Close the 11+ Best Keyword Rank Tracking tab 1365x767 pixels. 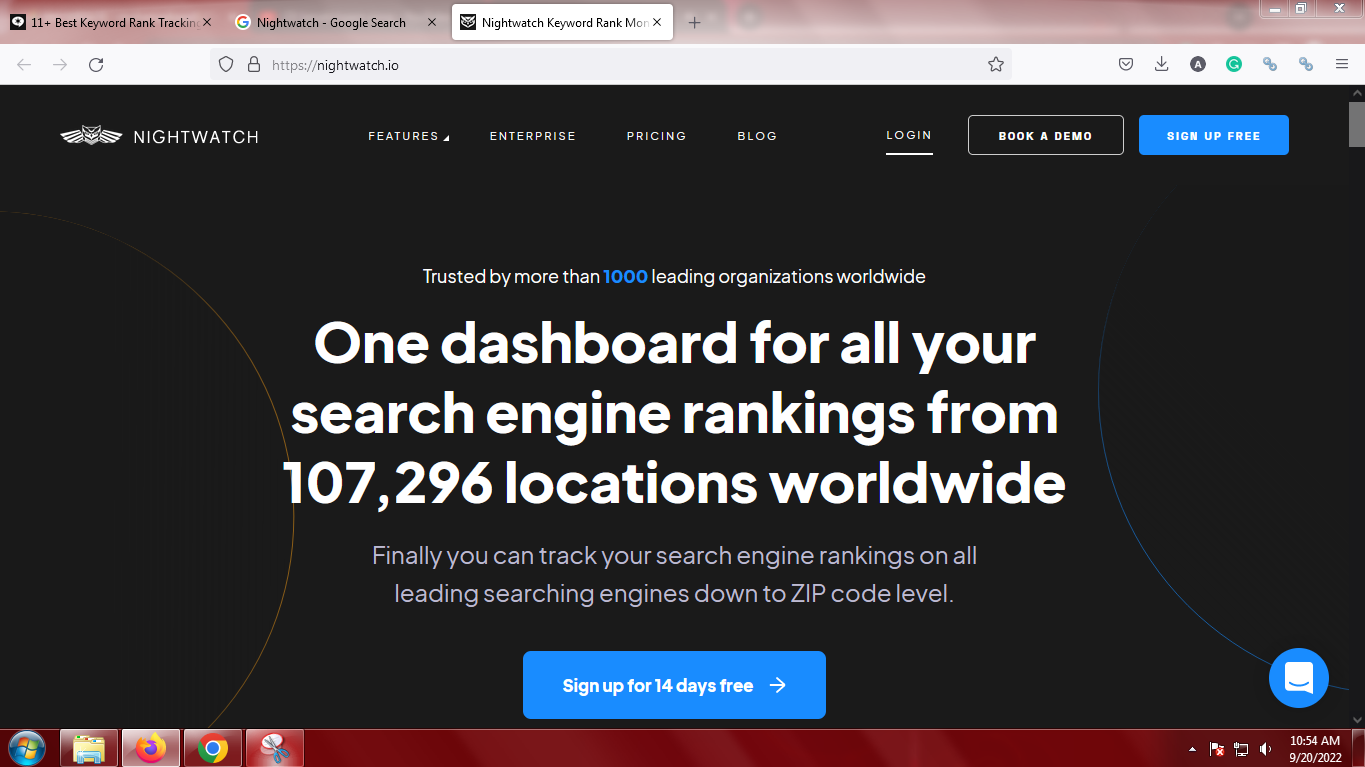(x=207, y=22)
